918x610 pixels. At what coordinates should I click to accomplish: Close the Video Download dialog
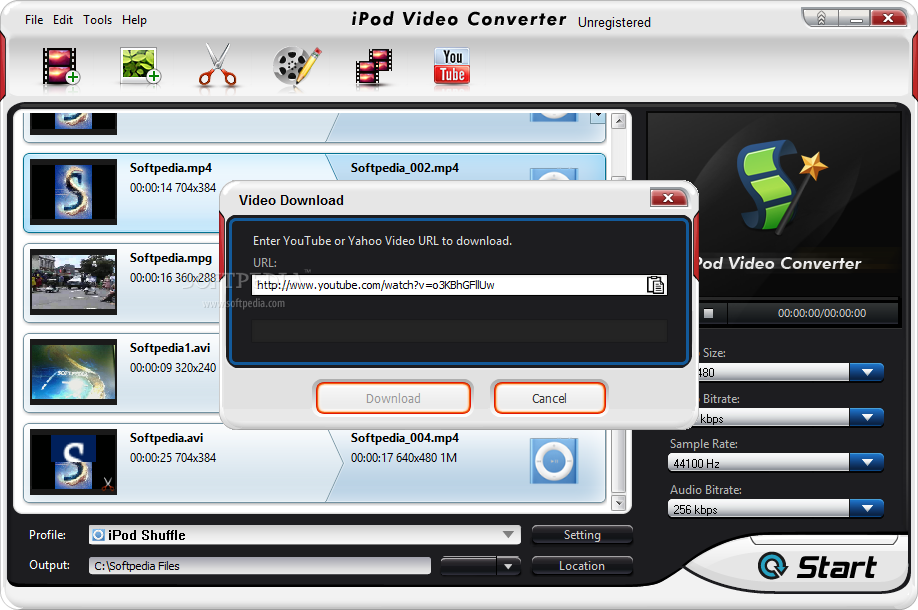[x=668, y=198]
